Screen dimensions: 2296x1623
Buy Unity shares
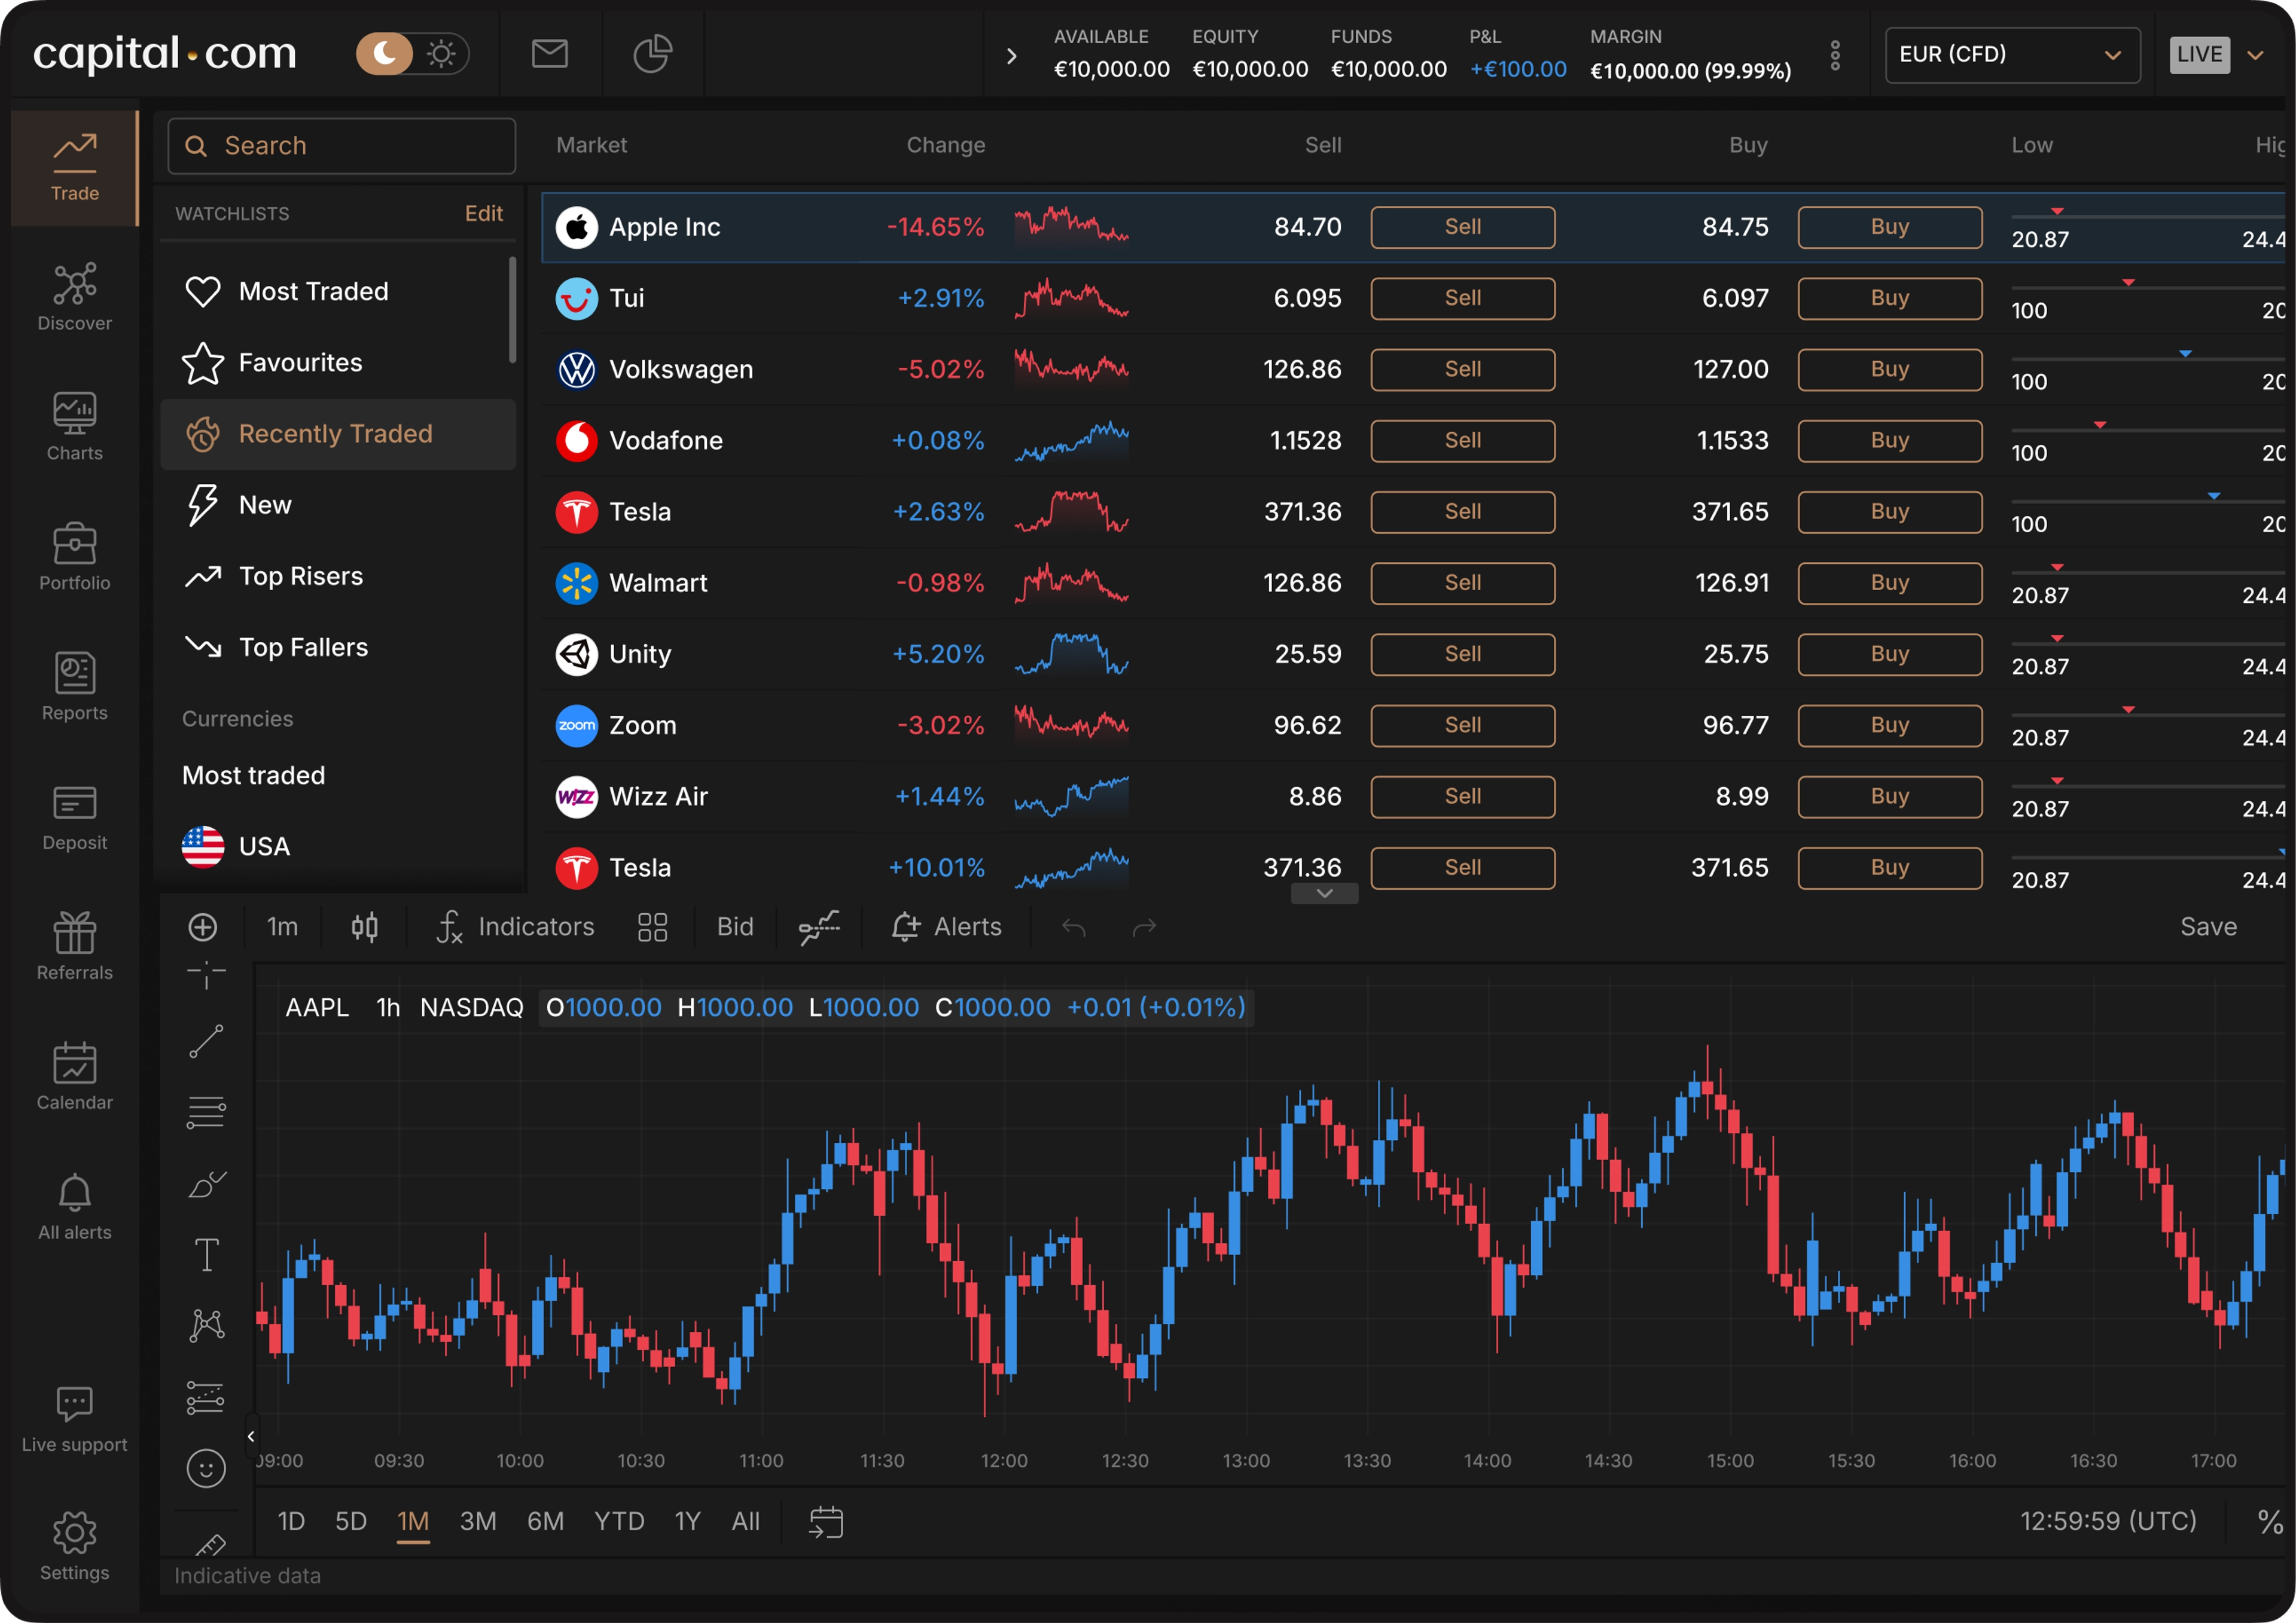pos(1889,654)
